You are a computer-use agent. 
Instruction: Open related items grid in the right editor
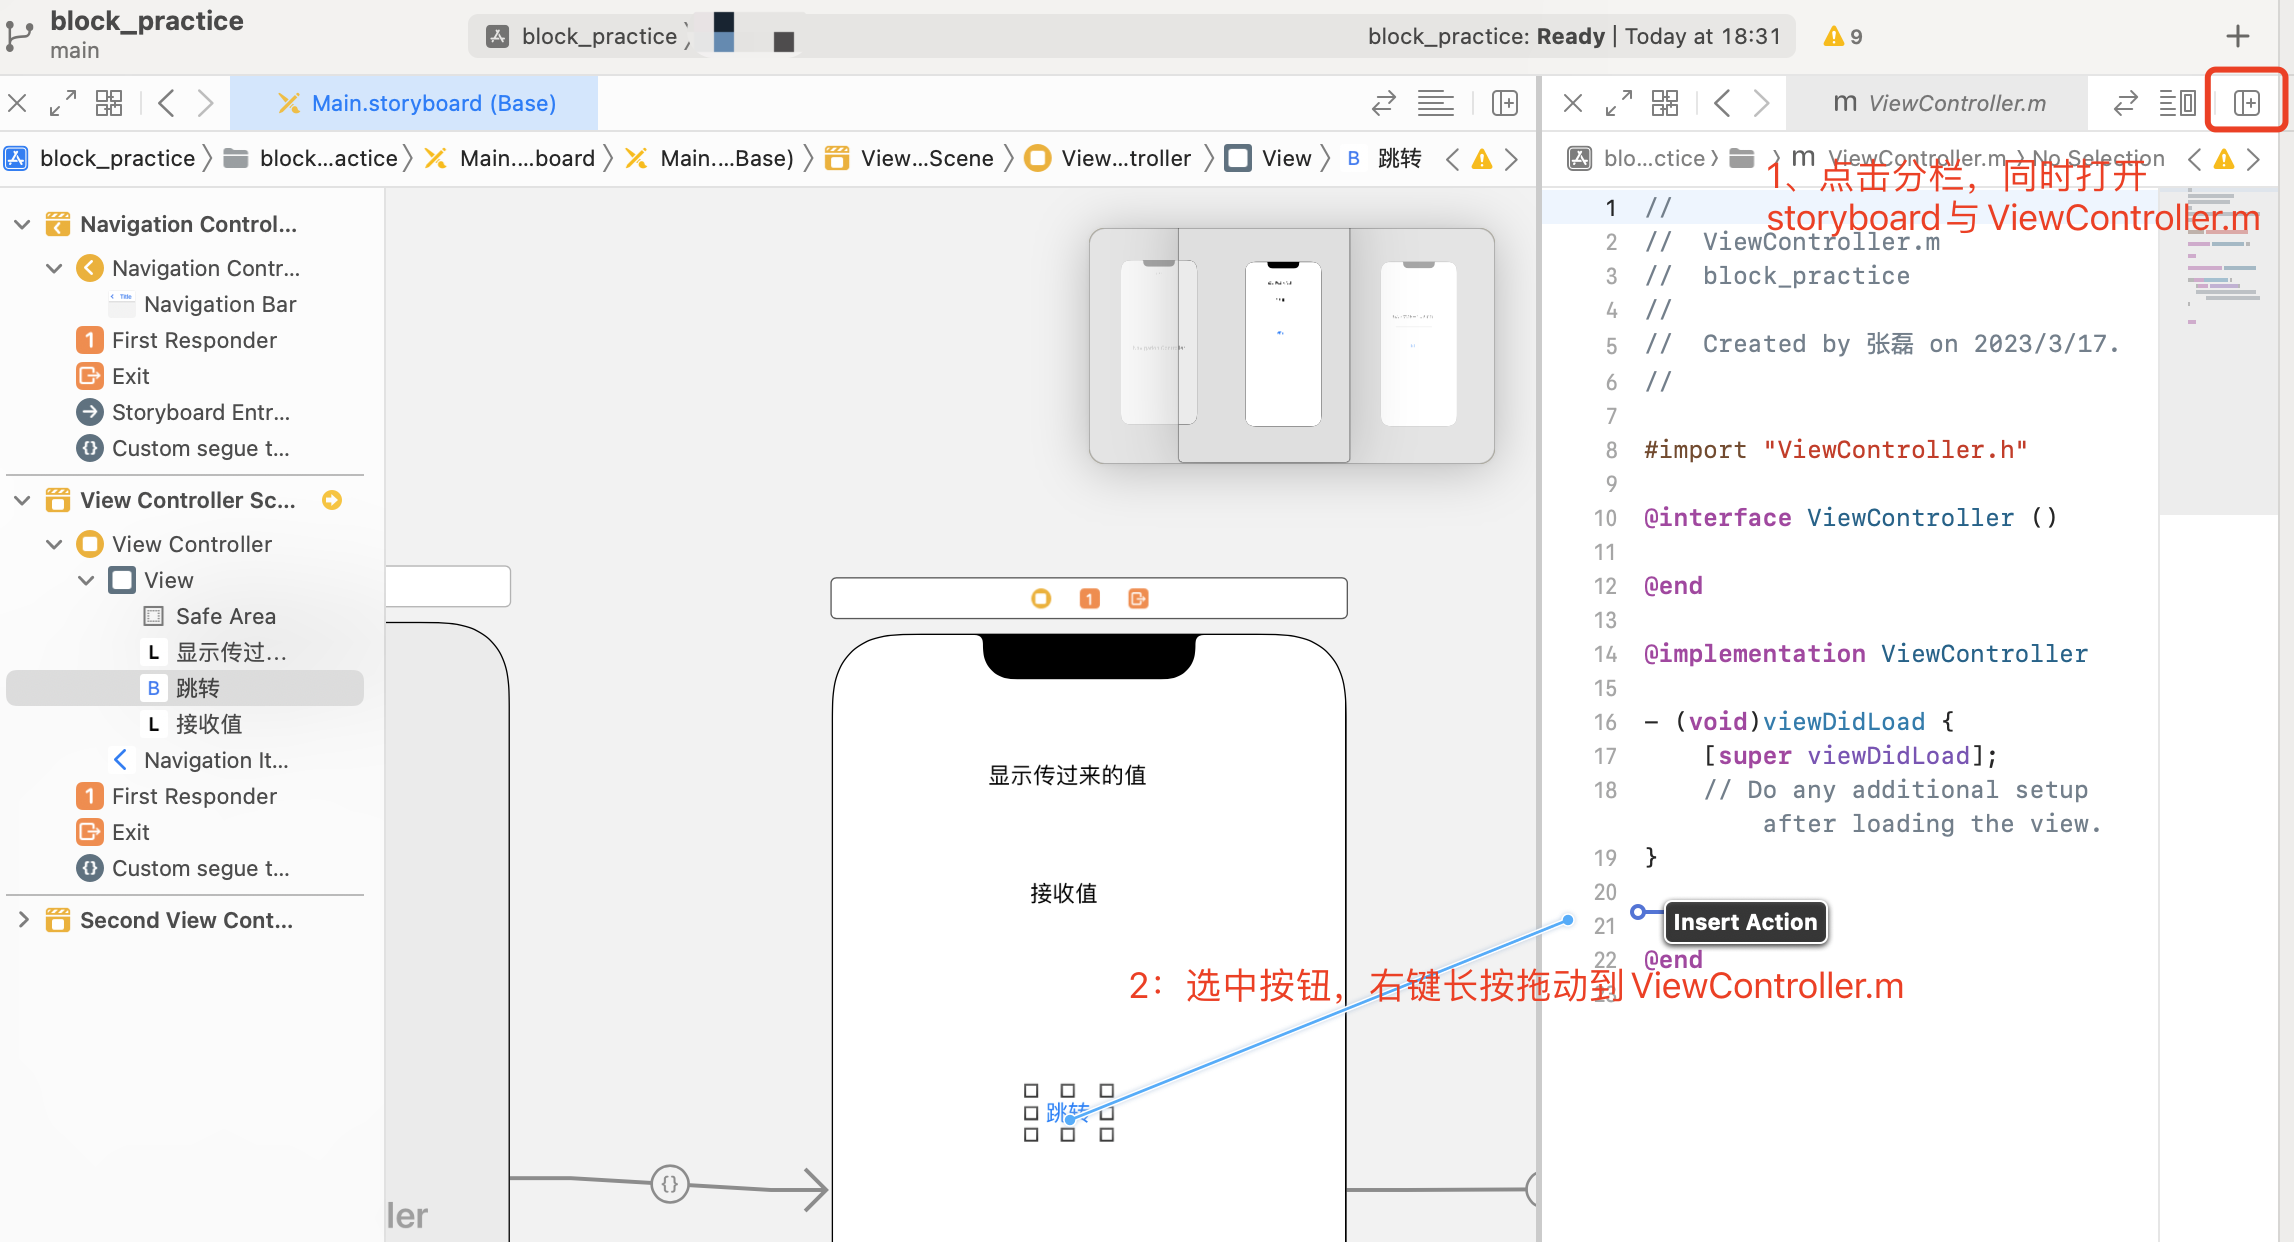tap(1665, 103)
